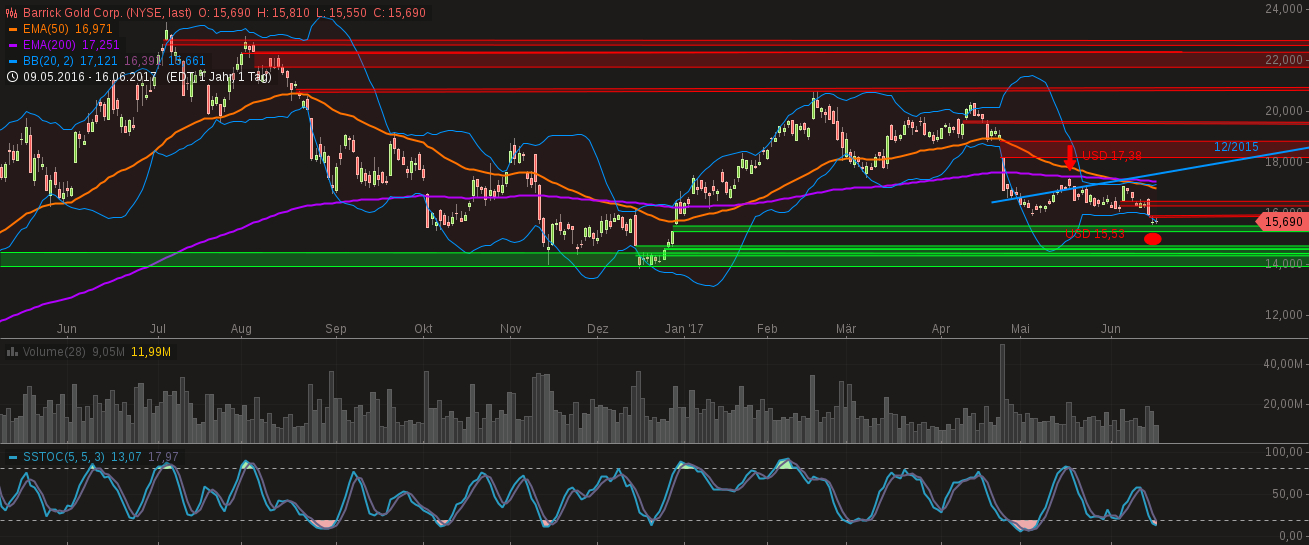Viewport: 1309px width, 545px height.
Task: Click the 12/2015 trendline label
Action: point(1236,147)
